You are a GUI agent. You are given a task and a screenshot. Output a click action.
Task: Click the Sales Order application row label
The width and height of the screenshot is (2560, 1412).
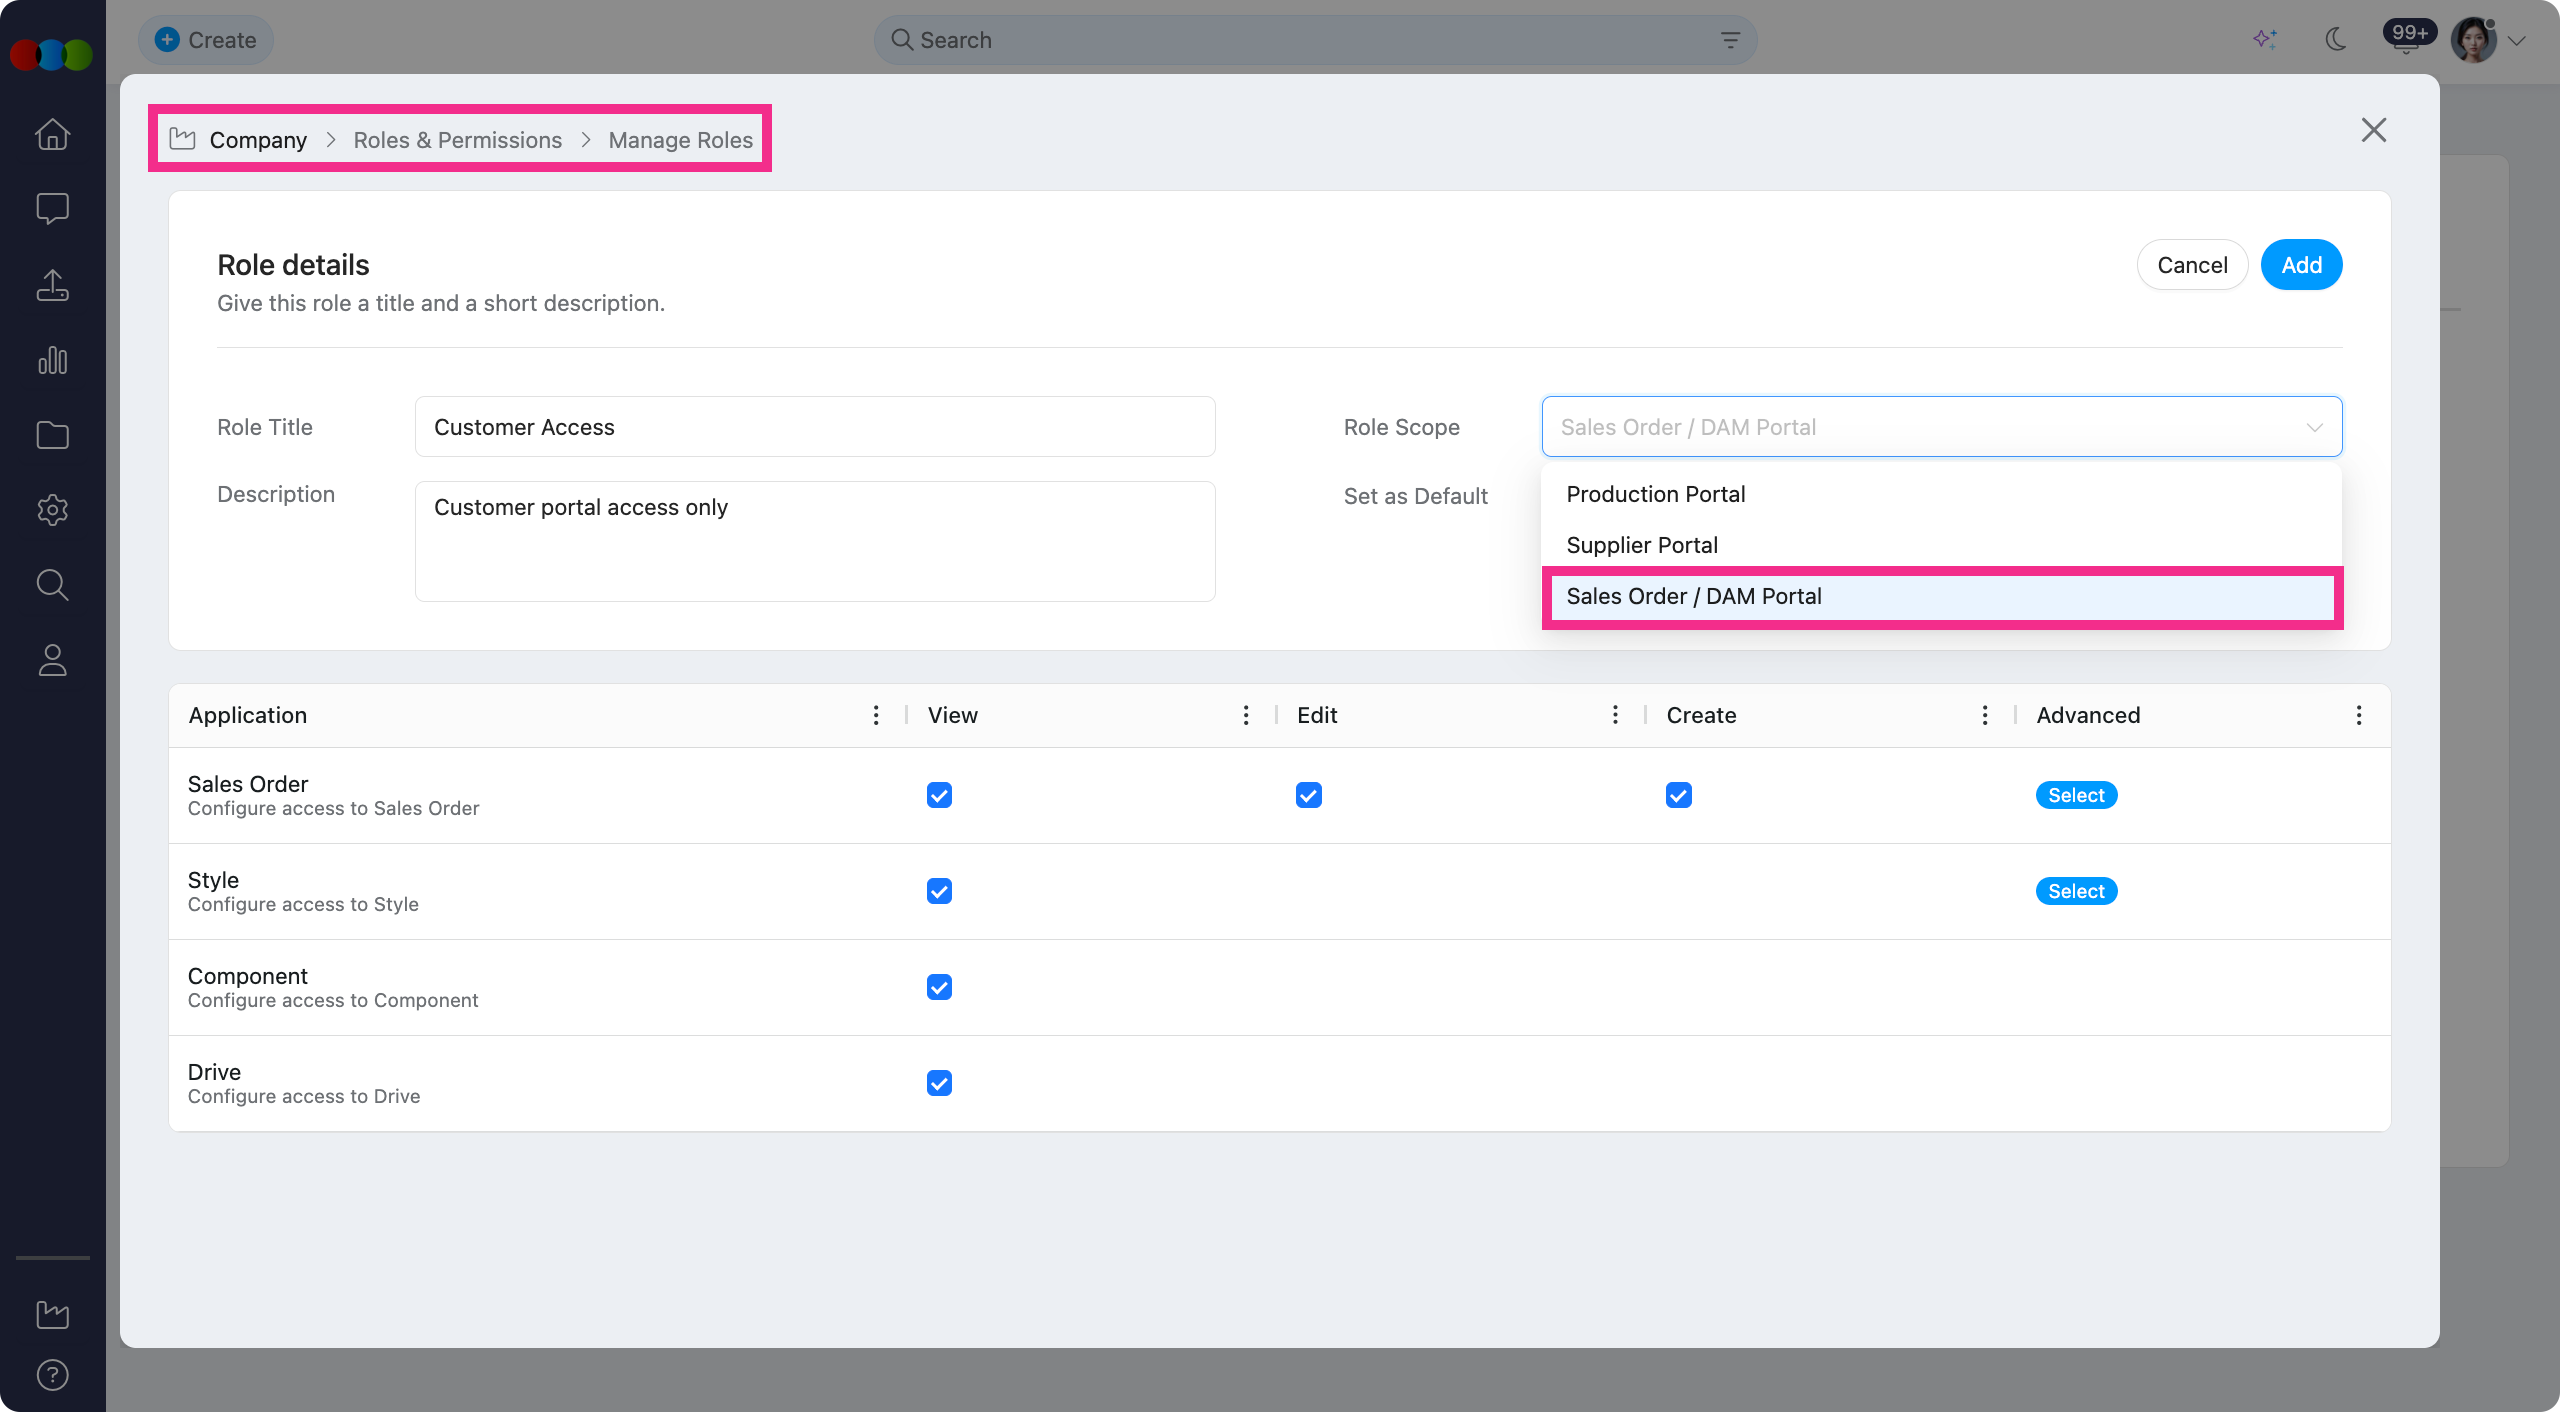point(248,784)
